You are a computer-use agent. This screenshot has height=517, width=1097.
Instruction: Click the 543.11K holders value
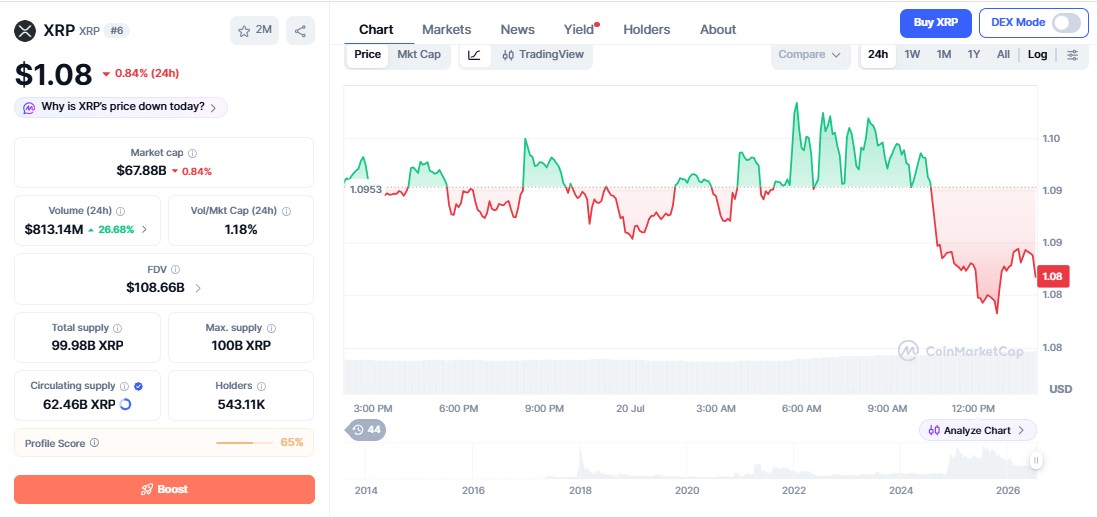241,404
